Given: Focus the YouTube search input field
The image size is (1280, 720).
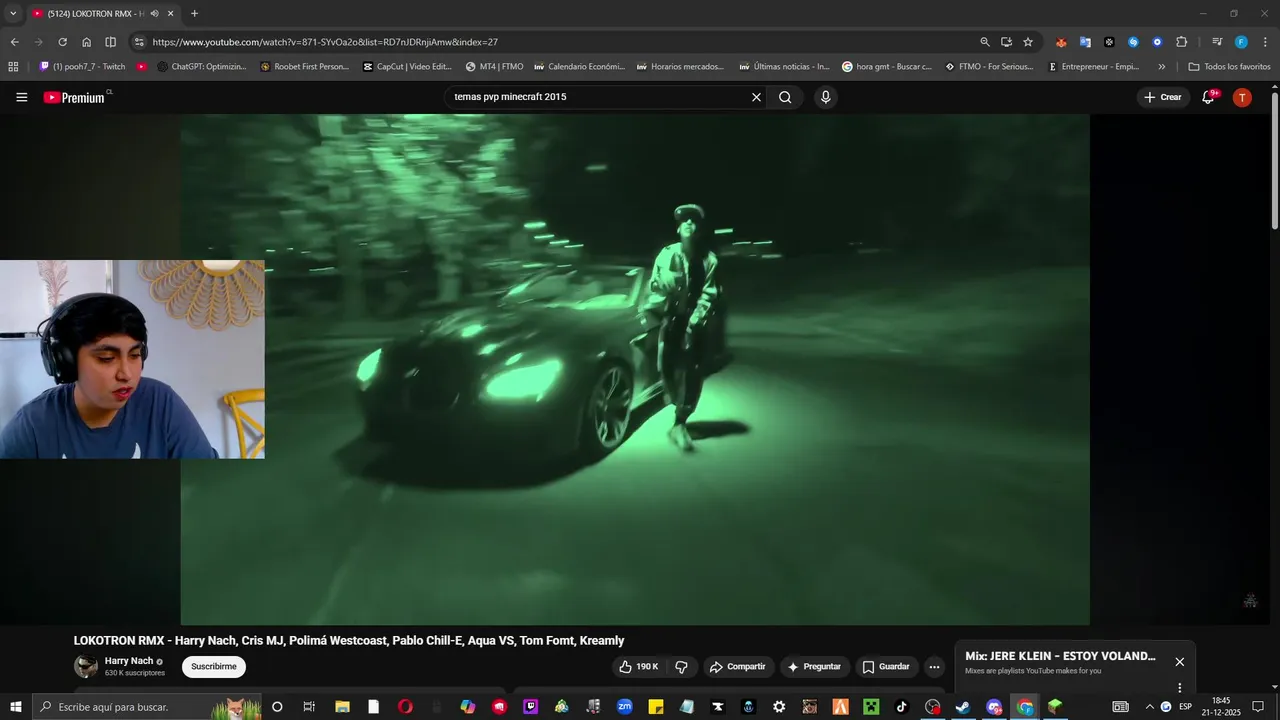Looking at the screenshot, I should coord(598,97).
